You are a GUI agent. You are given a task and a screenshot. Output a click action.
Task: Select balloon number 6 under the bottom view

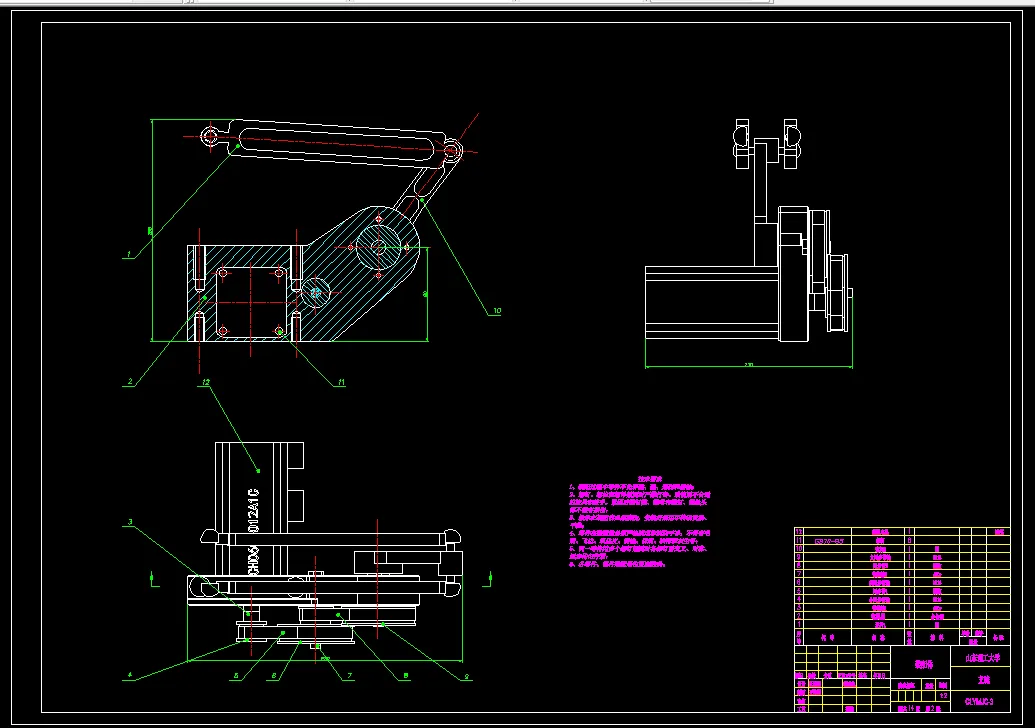pos(274,675)
